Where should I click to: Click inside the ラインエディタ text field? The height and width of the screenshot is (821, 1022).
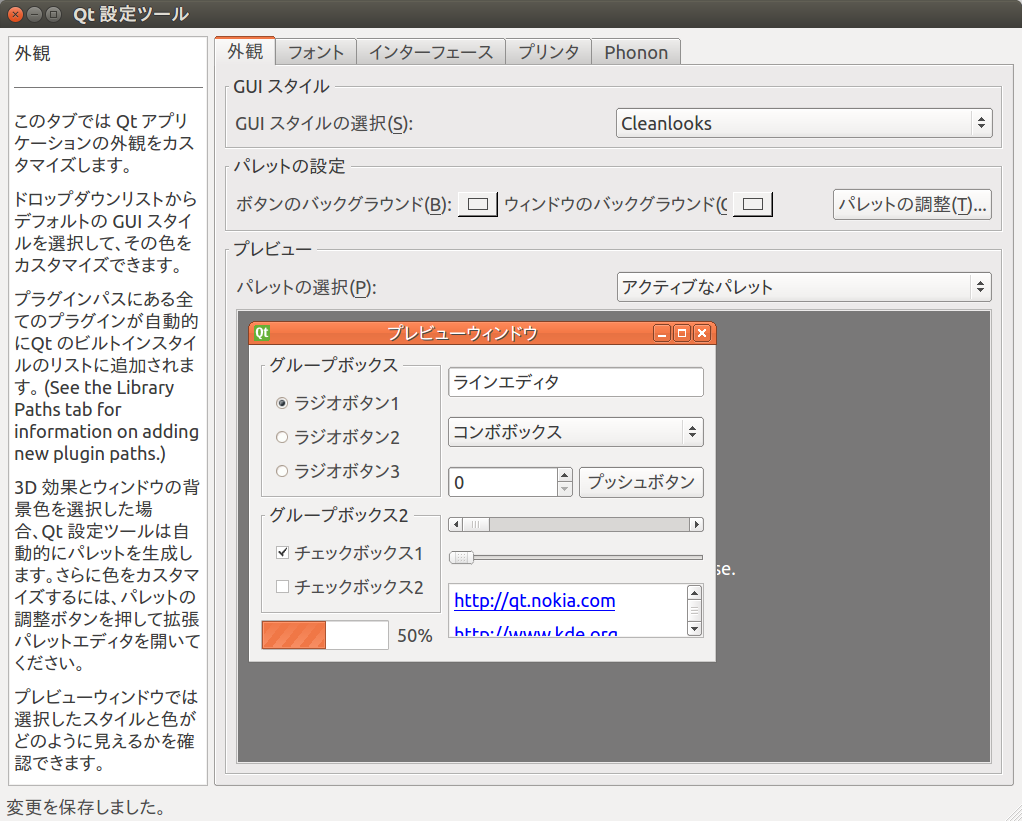pyautogui.click(x=576, y=382)
